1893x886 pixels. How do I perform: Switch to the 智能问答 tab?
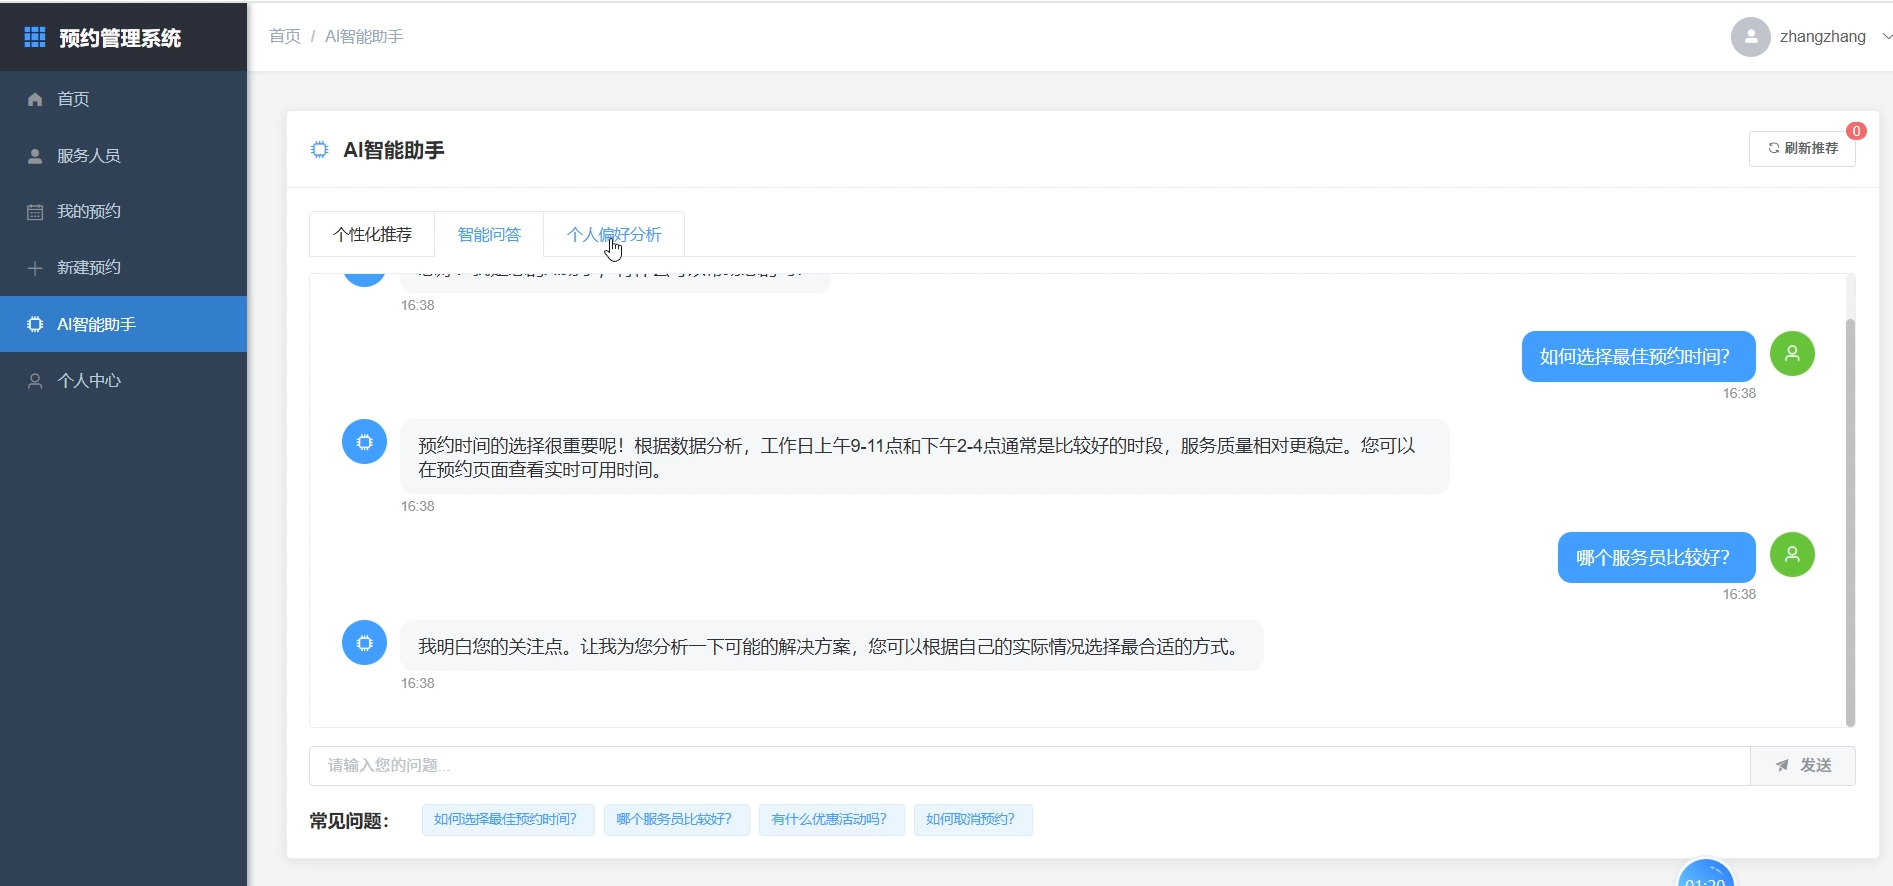click(x=489, y=235)
